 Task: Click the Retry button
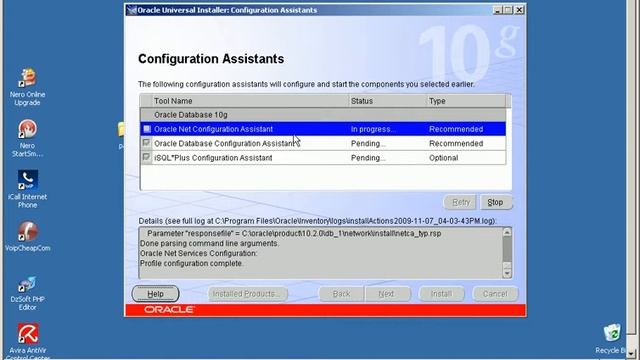coord(460,202)
